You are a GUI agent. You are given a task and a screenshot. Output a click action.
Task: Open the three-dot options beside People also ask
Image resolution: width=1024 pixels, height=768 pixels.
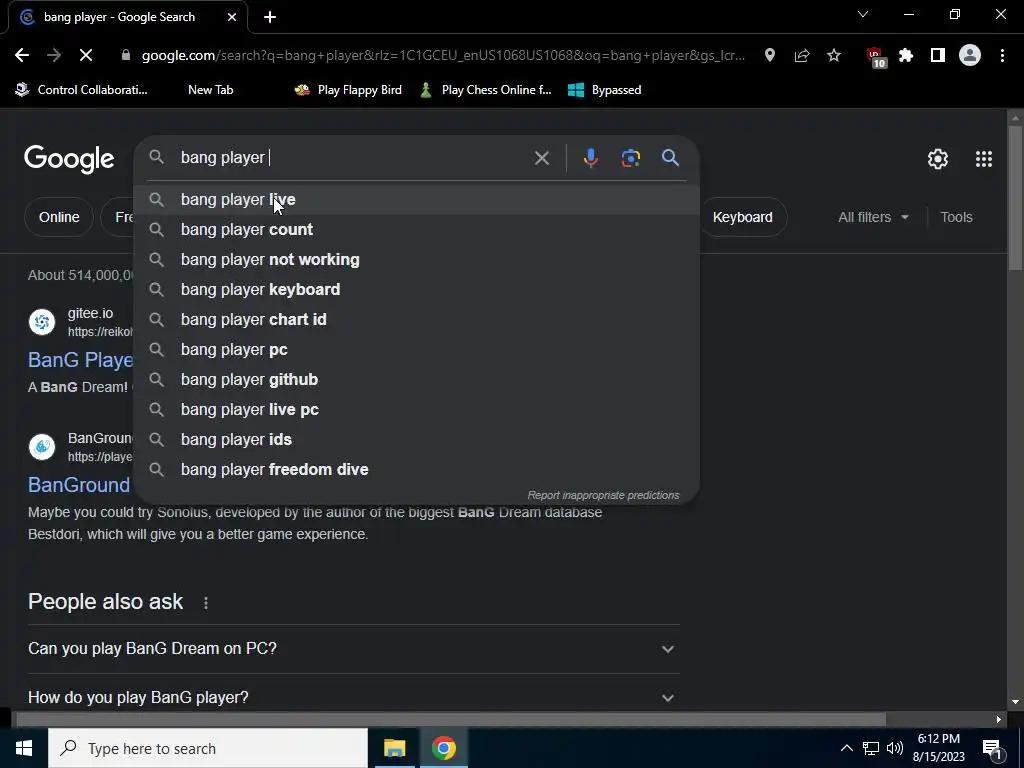coord(206,603)
